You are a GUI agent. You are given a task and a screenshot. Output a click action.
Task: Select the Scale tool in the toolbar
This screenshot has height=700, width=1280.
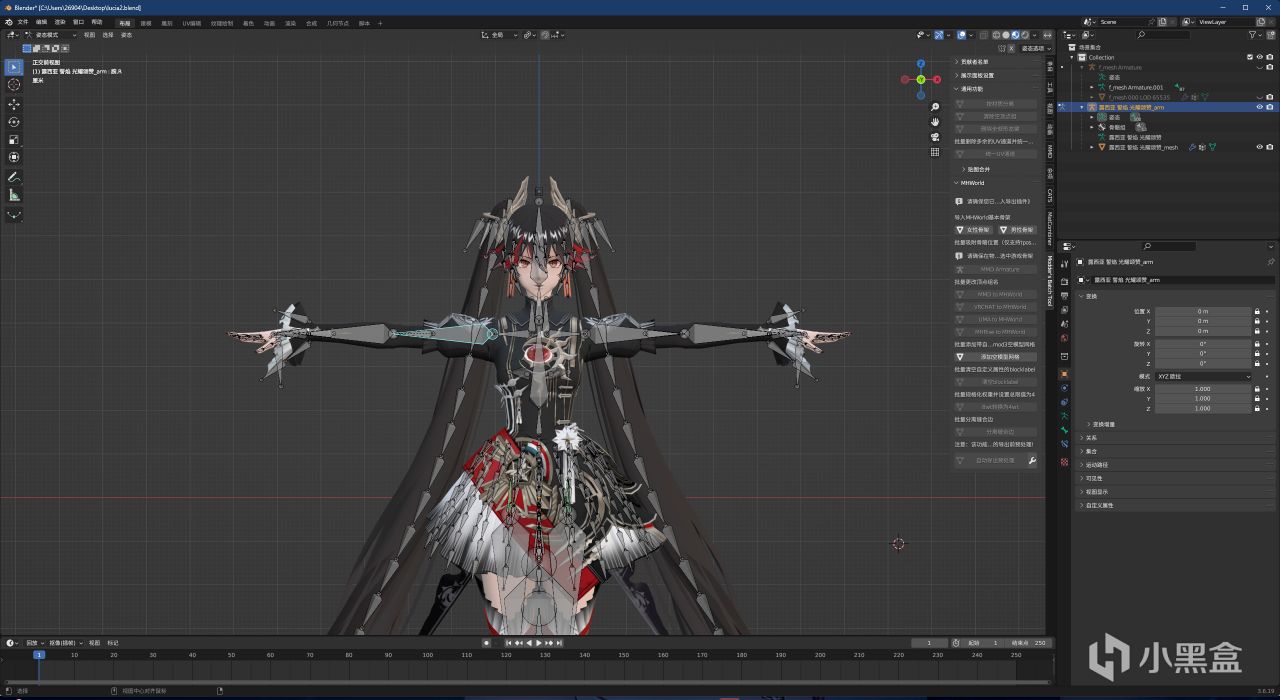coord(14,140)
